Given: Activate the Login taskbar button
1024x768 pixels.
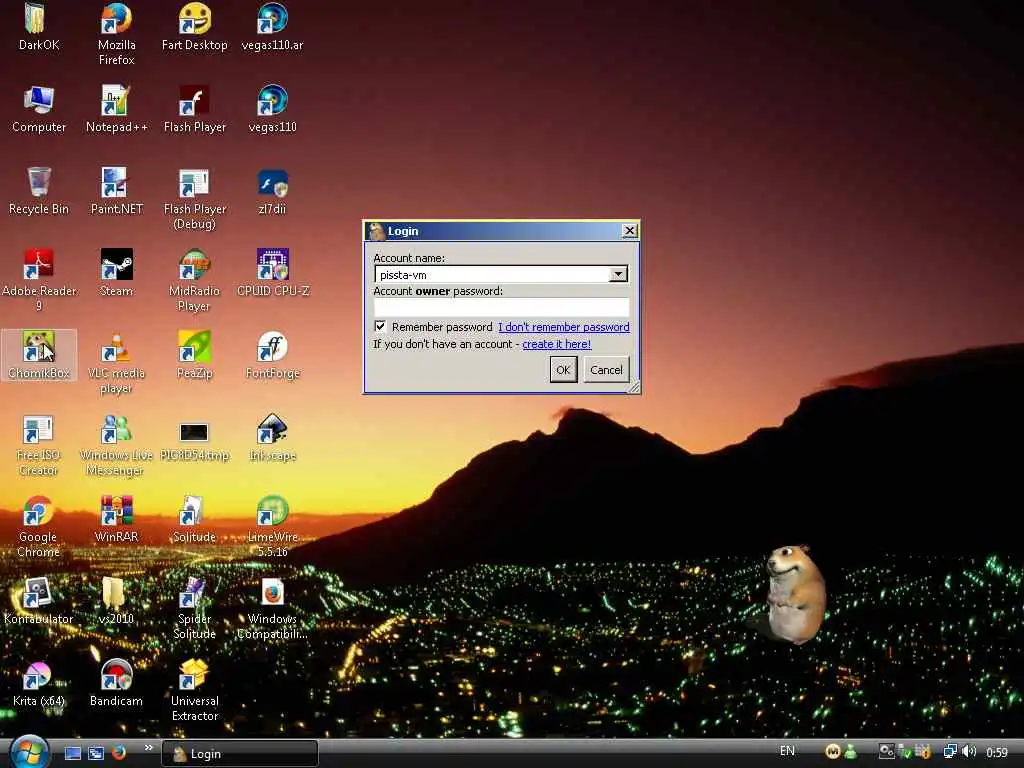Looking at the screenshot, I should [x=240, y=754].
